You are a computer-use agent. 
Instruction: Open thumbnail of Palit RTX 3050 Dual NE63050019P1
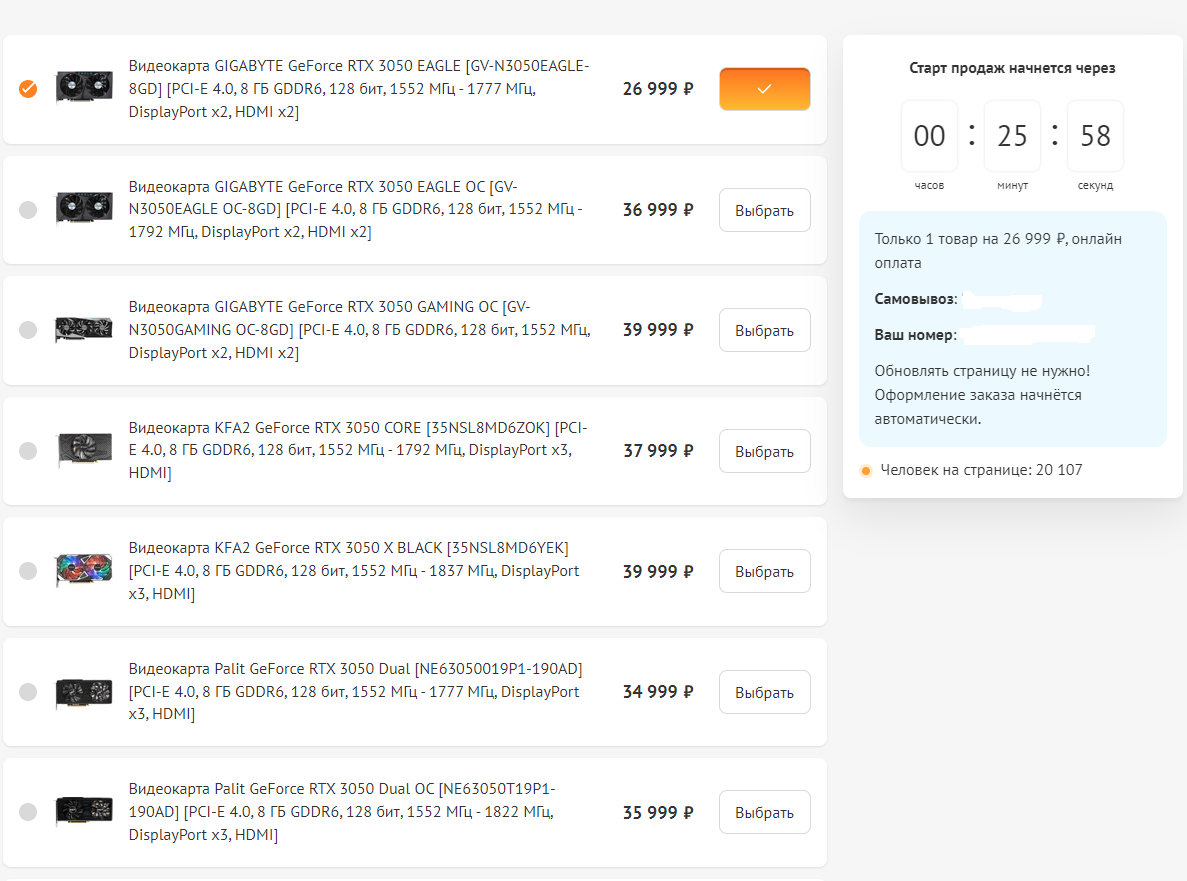tap(84, 692)
